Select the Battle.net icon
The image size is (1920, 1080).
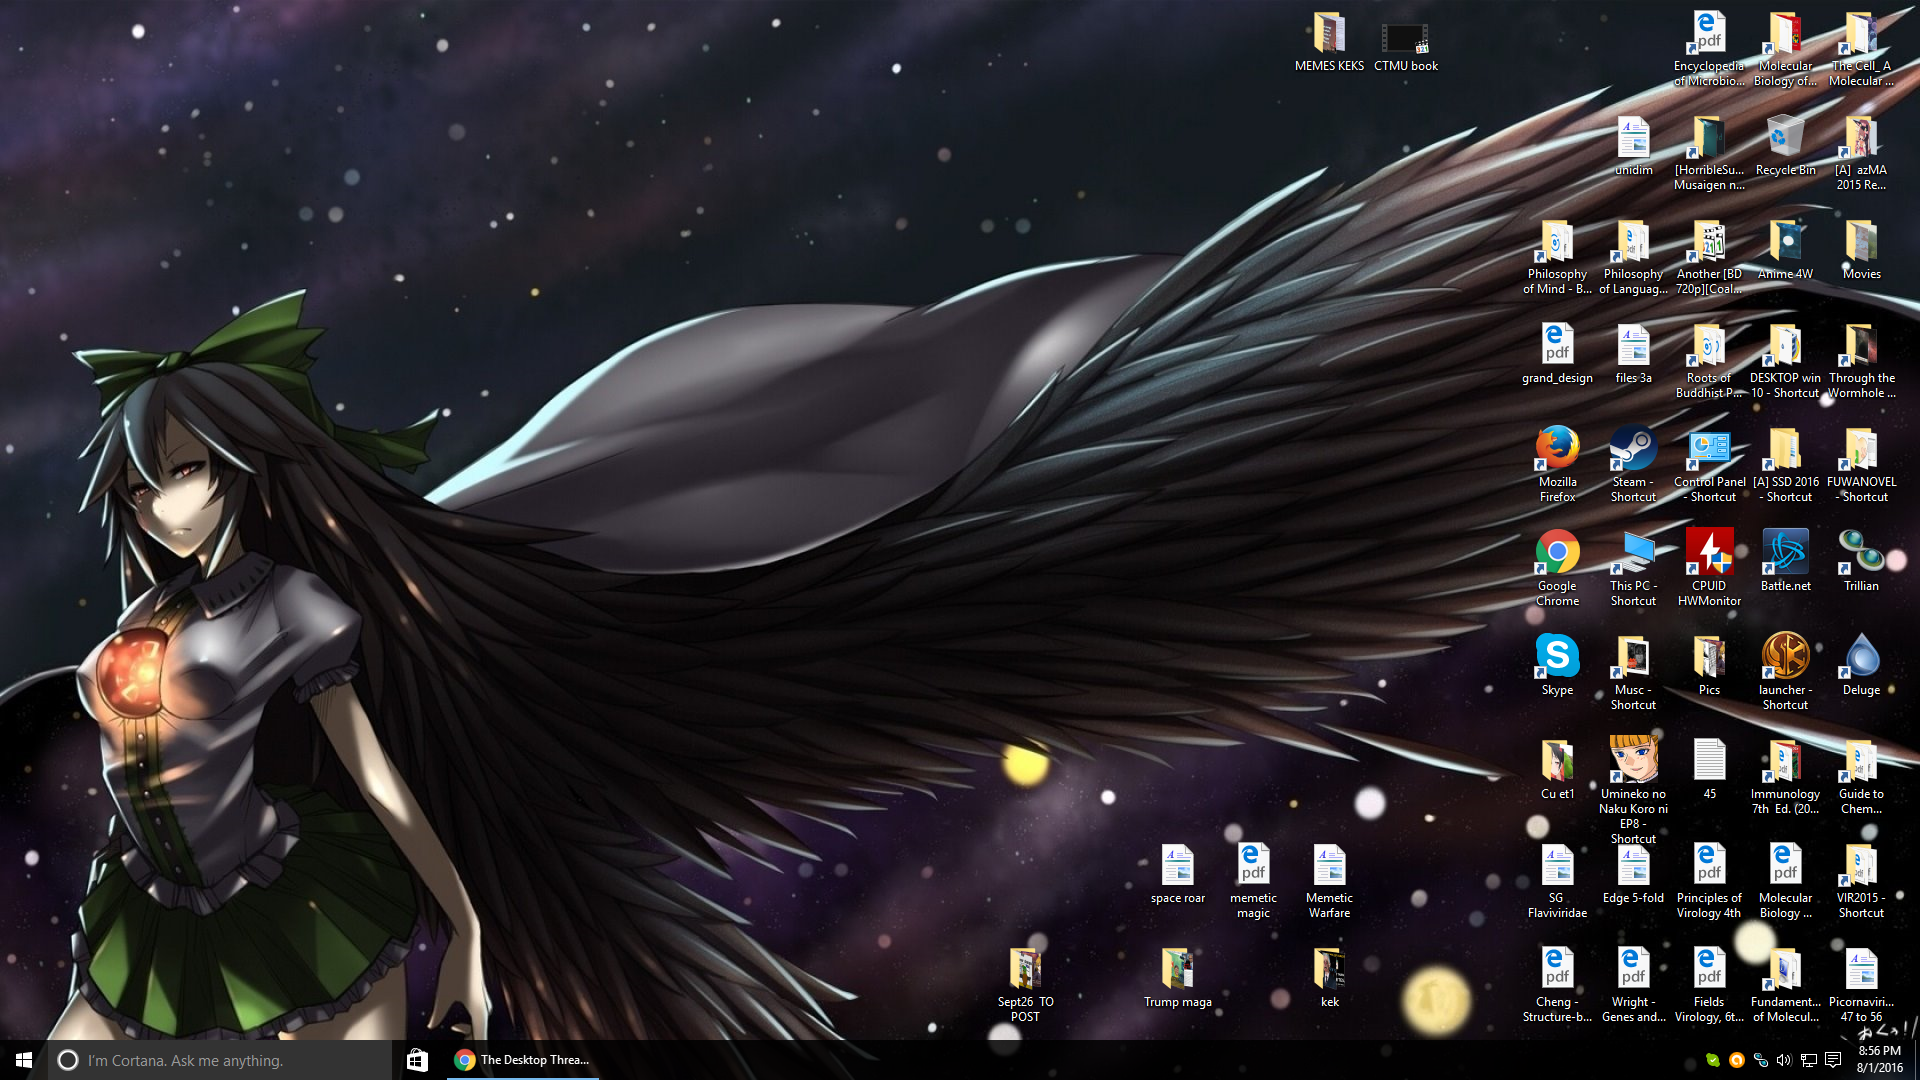coord(1785,562)
